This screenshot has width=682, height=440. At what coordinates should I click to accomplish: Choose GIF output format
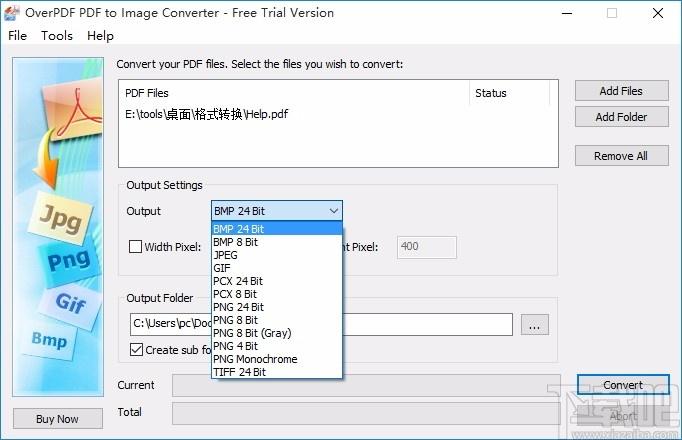(277, 268)
